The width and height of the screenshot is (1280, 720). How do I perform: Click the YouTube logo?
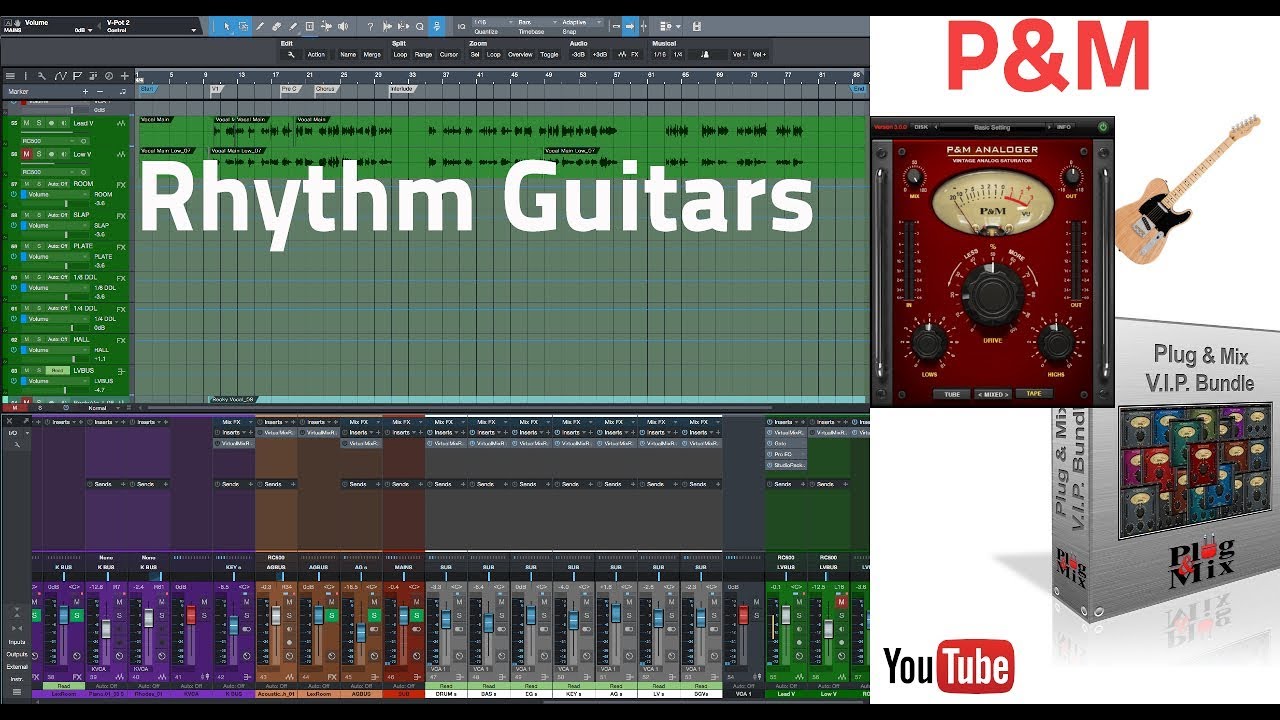[x=948, y=667]
